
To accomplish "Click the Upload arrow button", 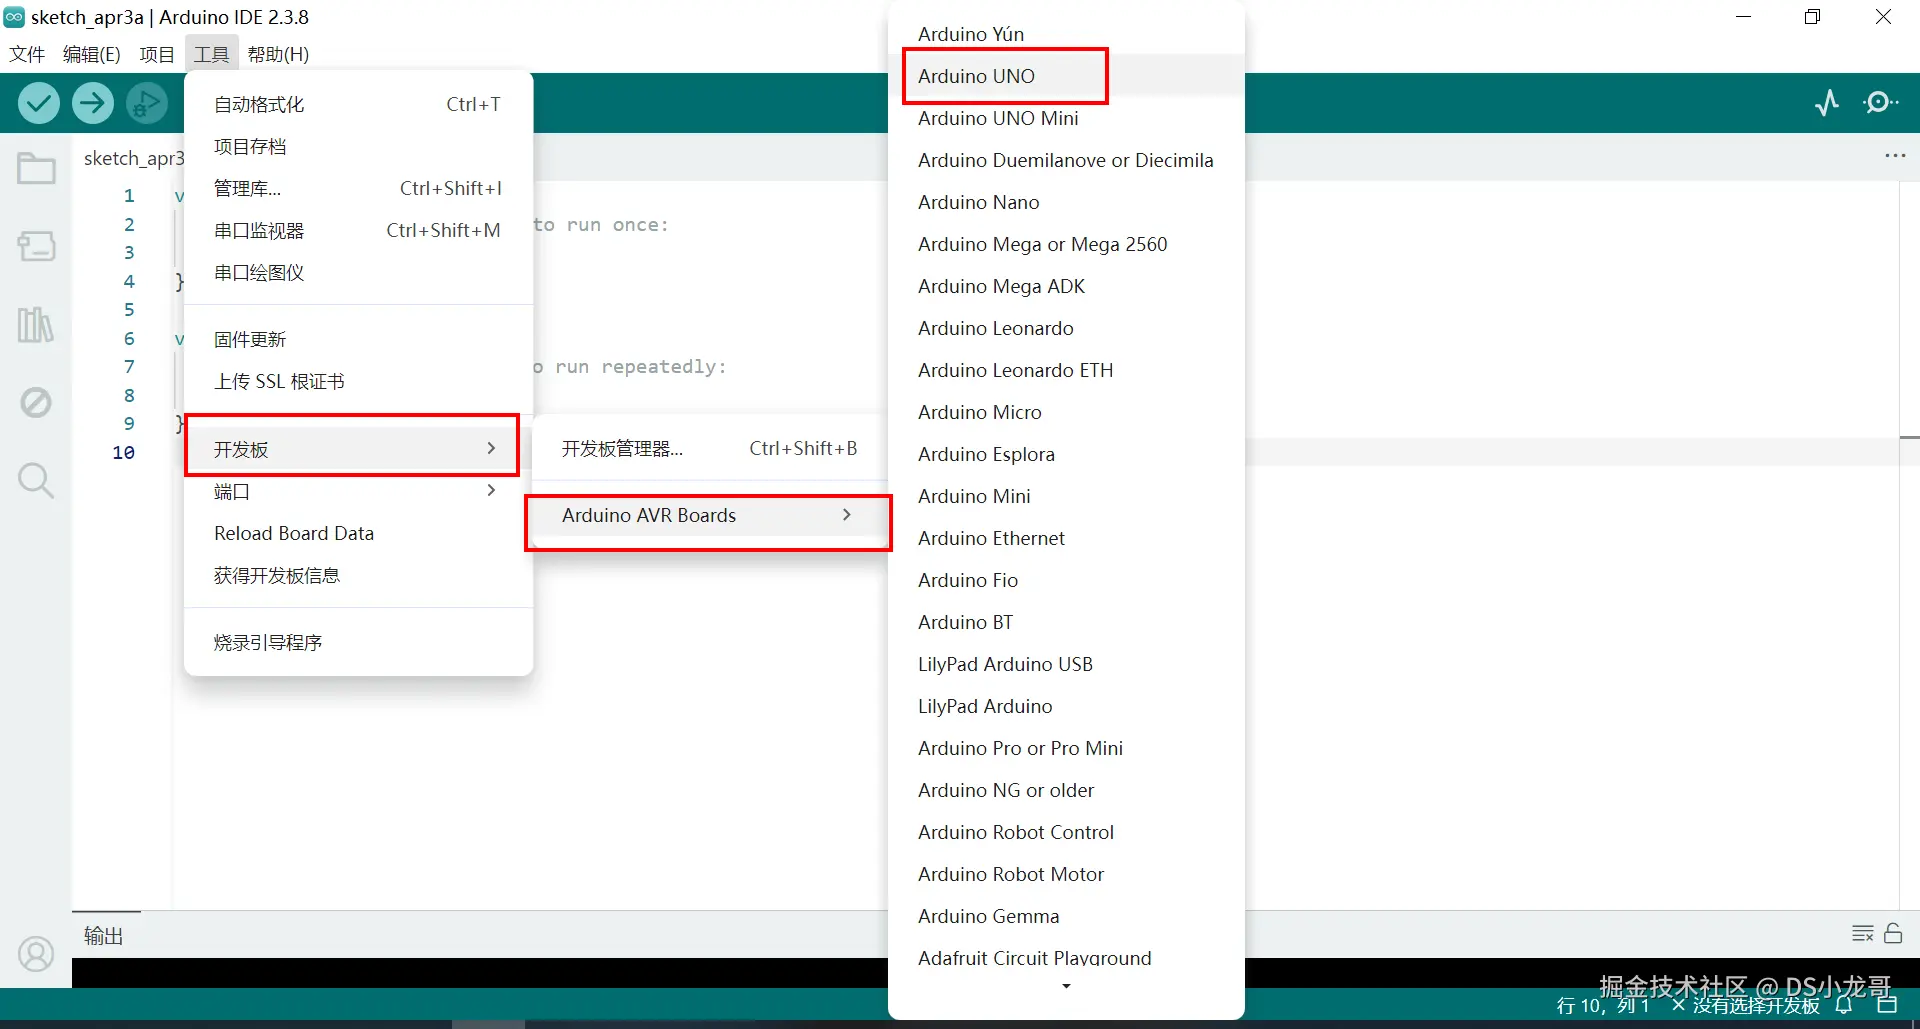I will (x=93, y=103).
